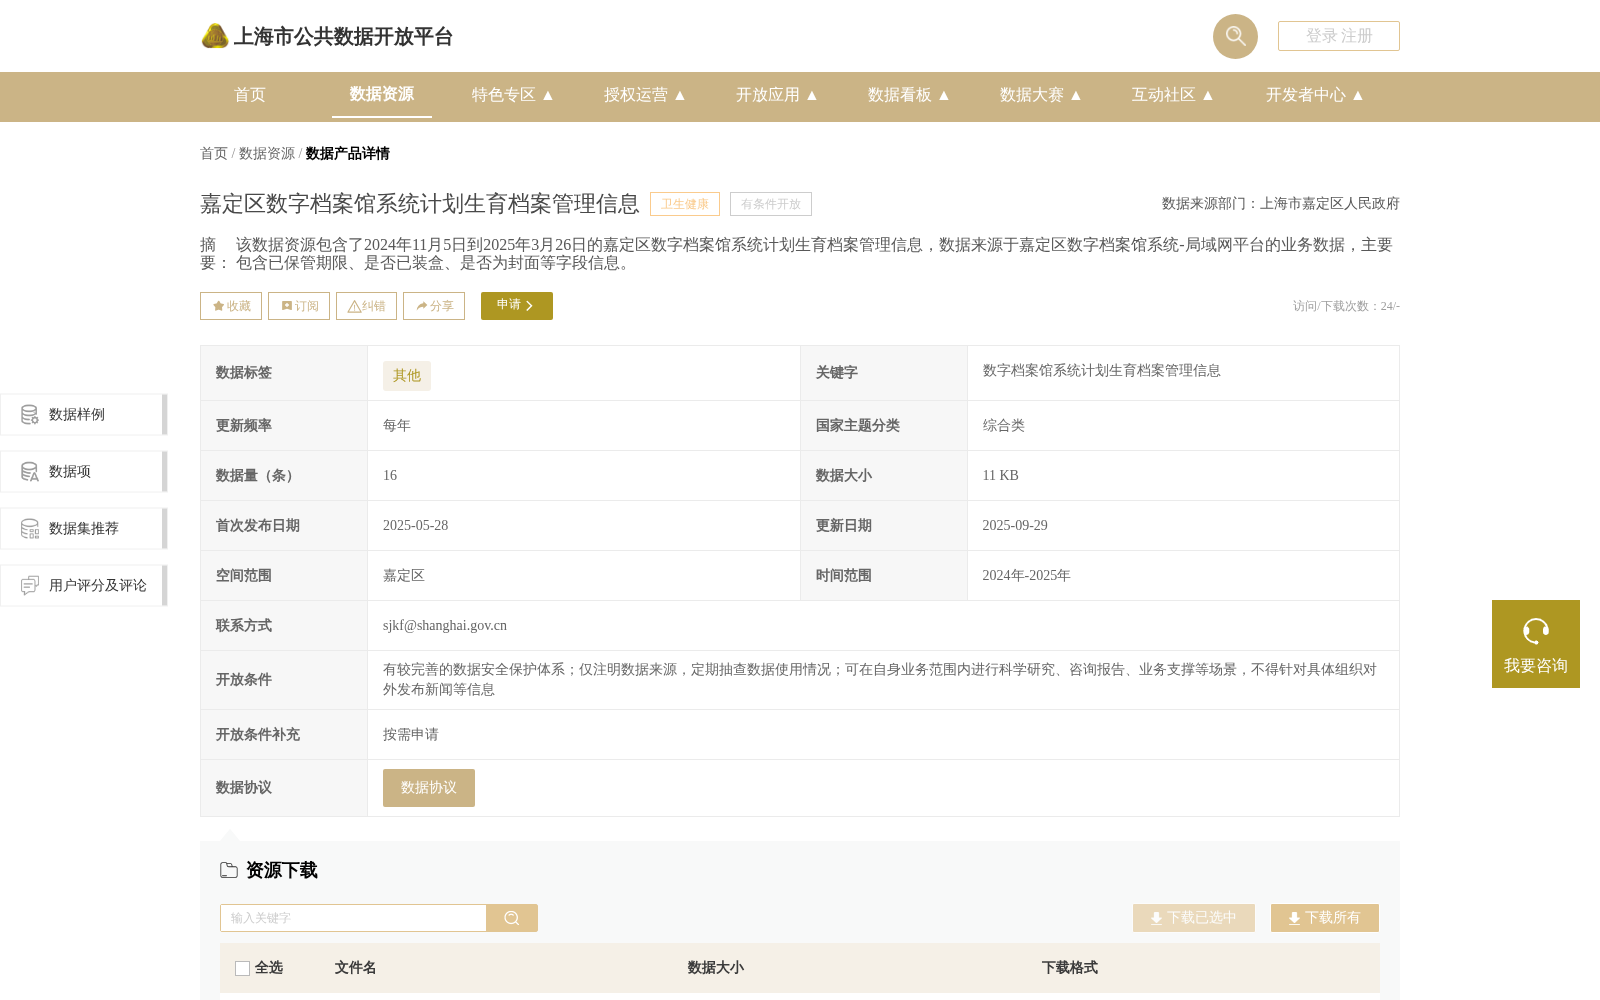Jump to 数据集推荐 section label
Image resolution: width=1600 pixels, height=1000 pixels.
(x=84, y=528)
